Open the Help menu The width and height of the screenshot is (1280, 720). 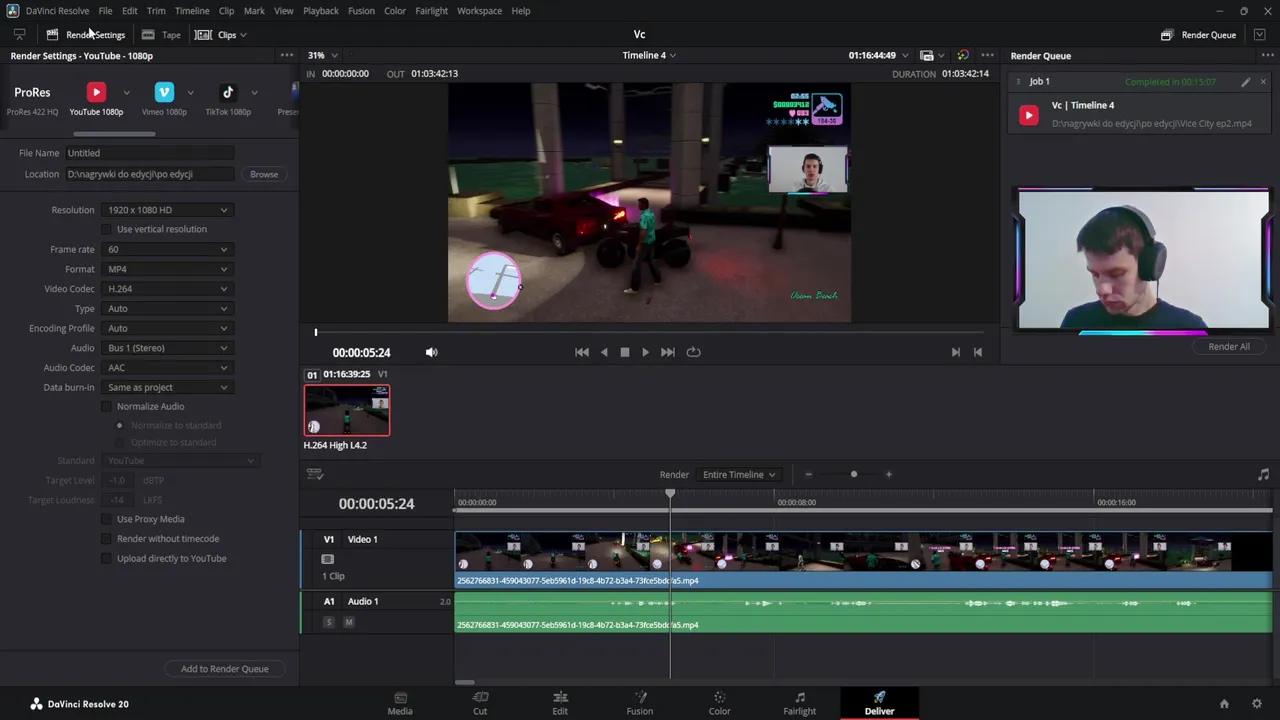(521, 11)
